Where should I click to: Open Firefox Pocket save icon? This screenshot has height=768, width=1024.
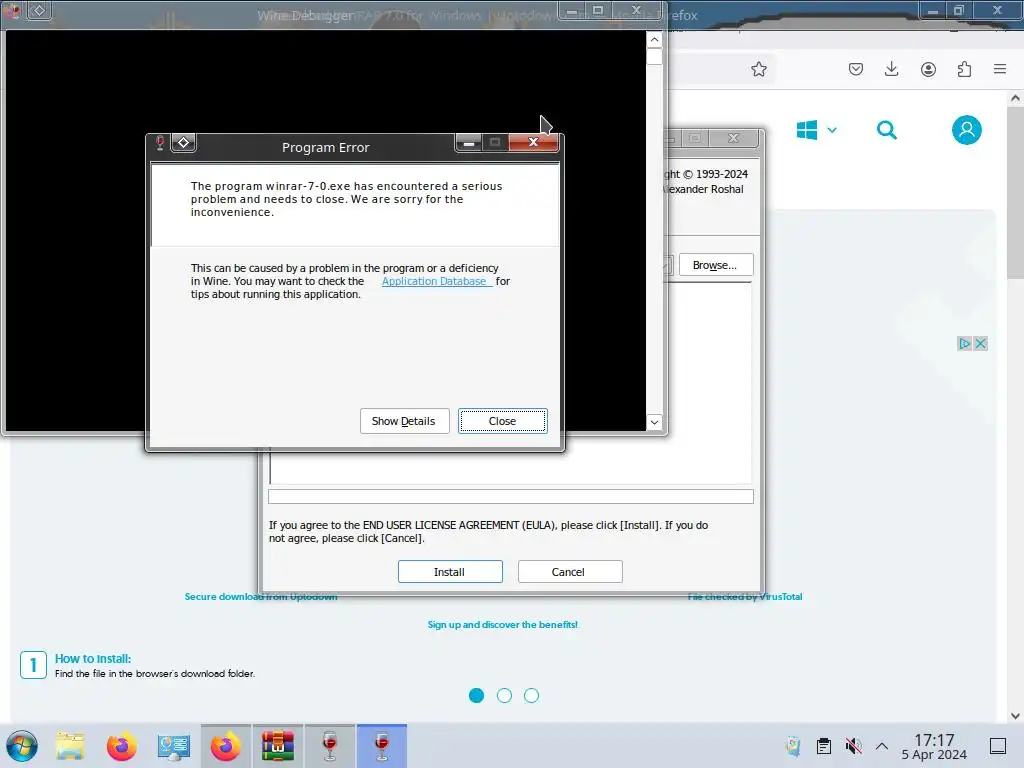(856, 69)
